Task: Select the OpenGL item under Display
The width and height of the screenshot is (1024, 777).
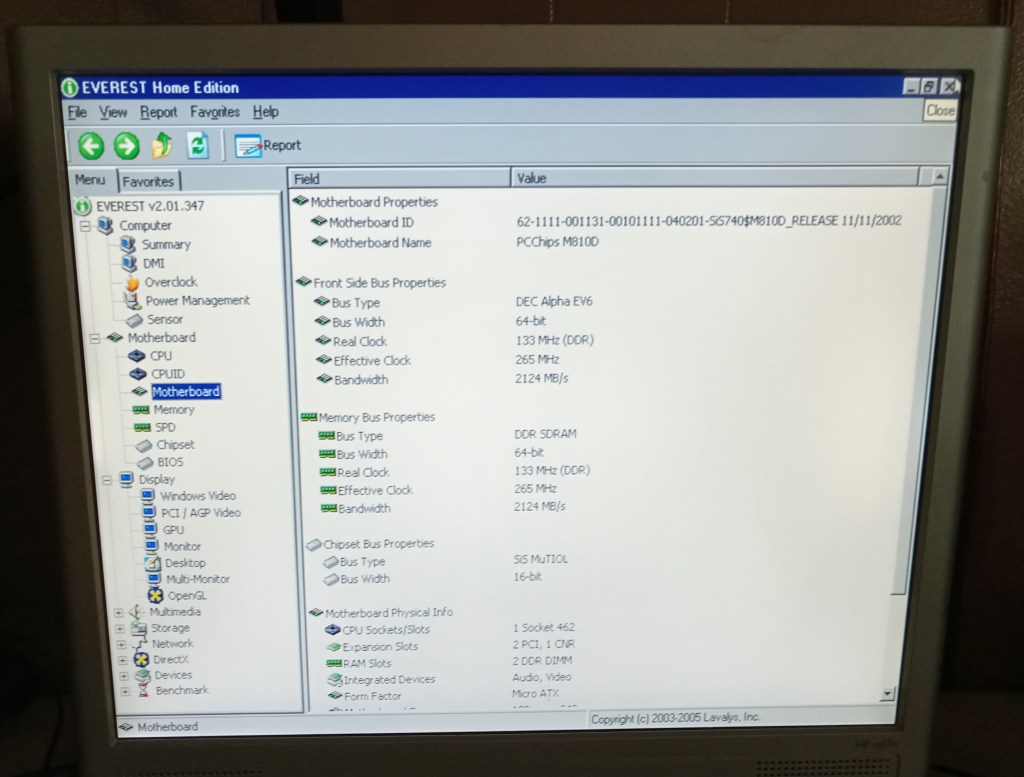Action: pyautogui.click(x=186, y=595)
